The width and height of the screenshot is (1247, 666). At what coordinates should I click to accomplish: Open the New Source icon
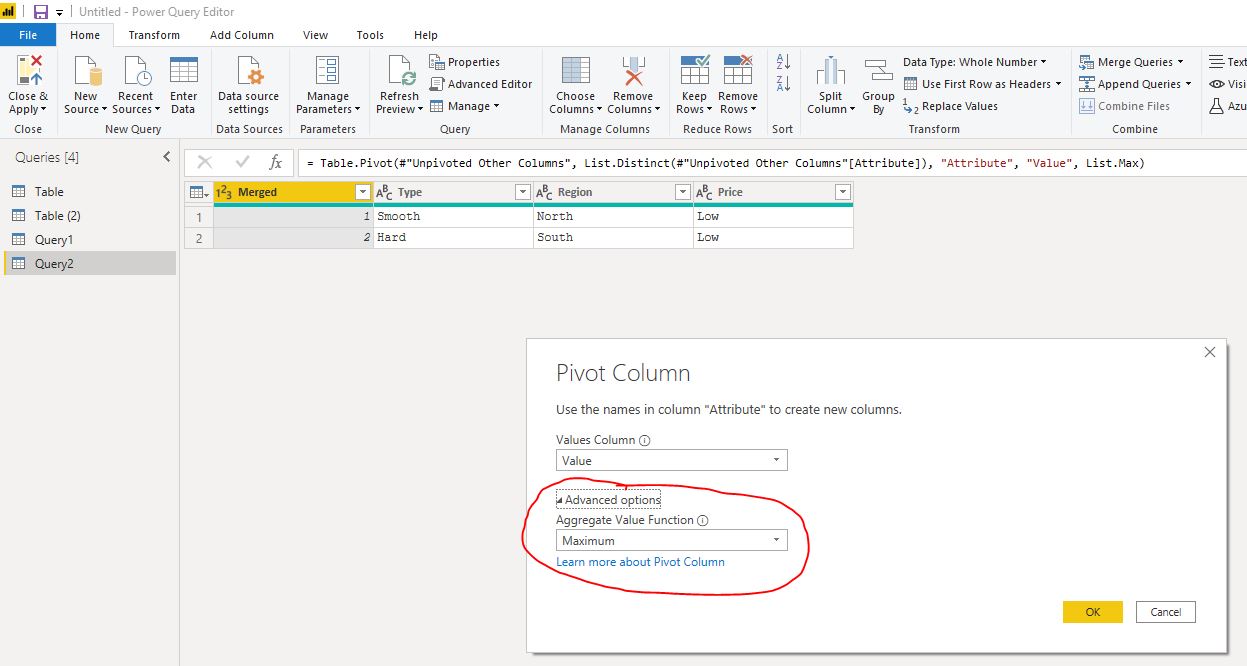[86, 72]
